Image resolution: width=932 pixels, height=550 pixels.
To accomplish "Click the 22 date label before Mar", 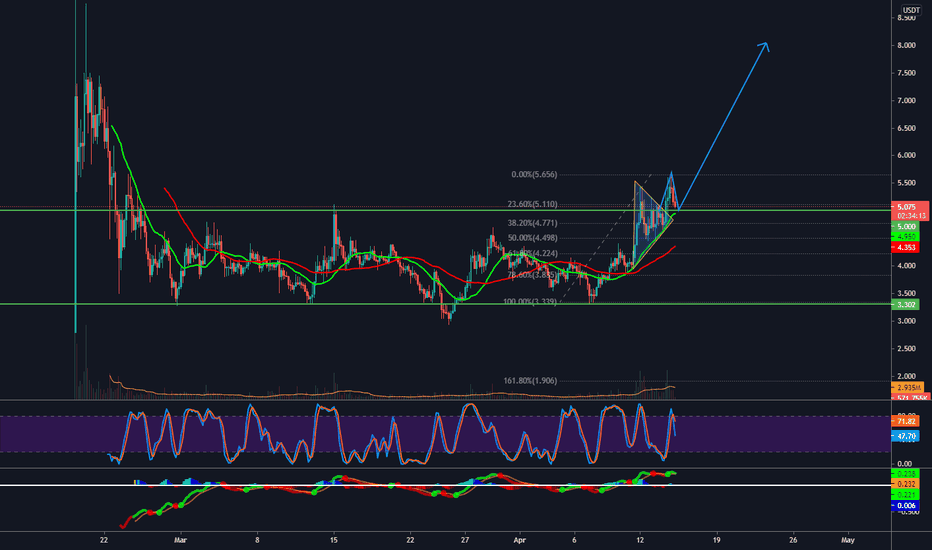I will point(104,540).
